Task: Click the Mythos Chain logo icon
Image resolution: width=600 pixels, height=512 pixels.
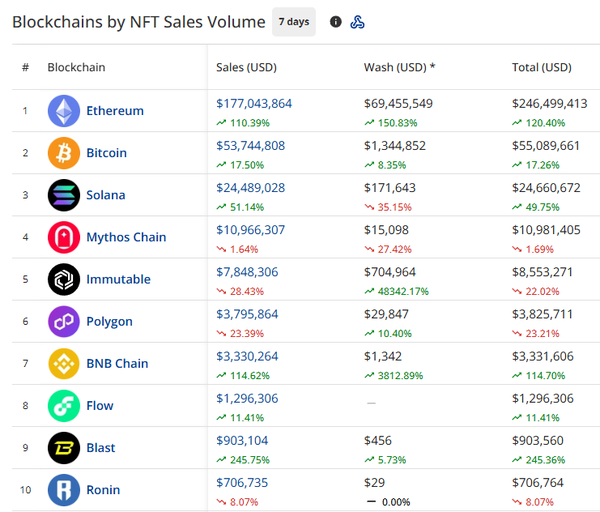Action: pos(64,237)
